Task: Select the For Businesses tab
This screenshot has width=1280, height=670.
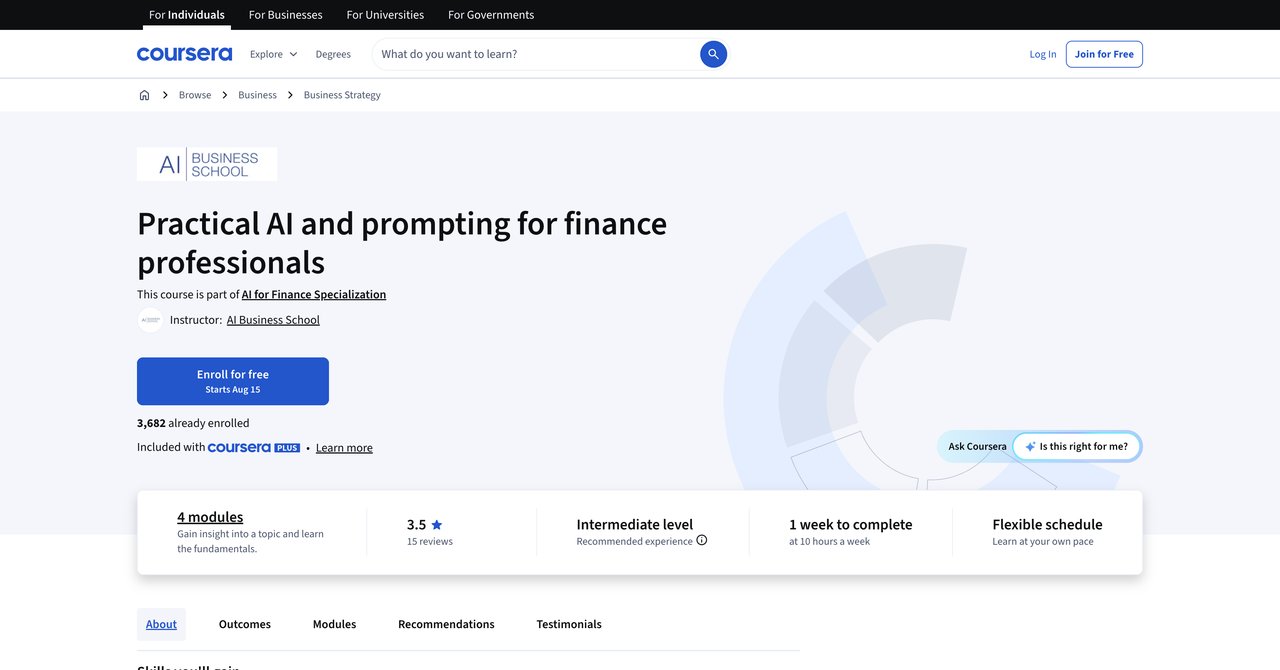Action: tap(286, 15)
